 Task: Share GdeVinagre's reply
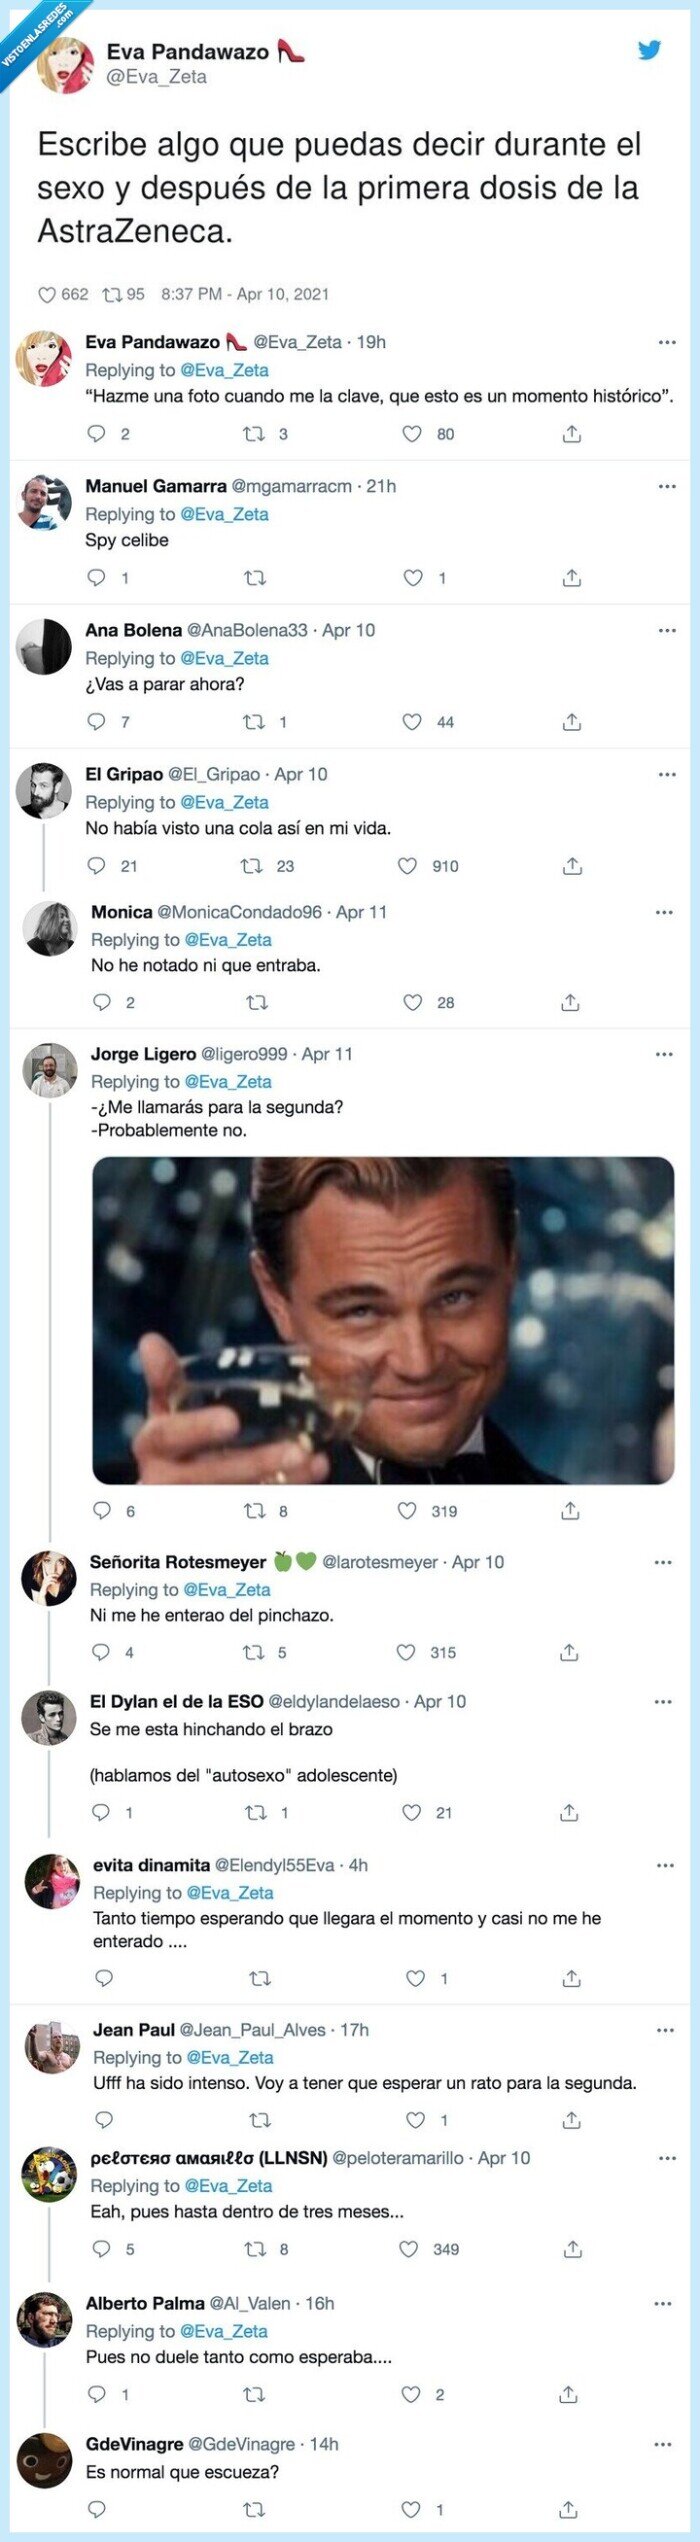click(x=568, y=2508)
